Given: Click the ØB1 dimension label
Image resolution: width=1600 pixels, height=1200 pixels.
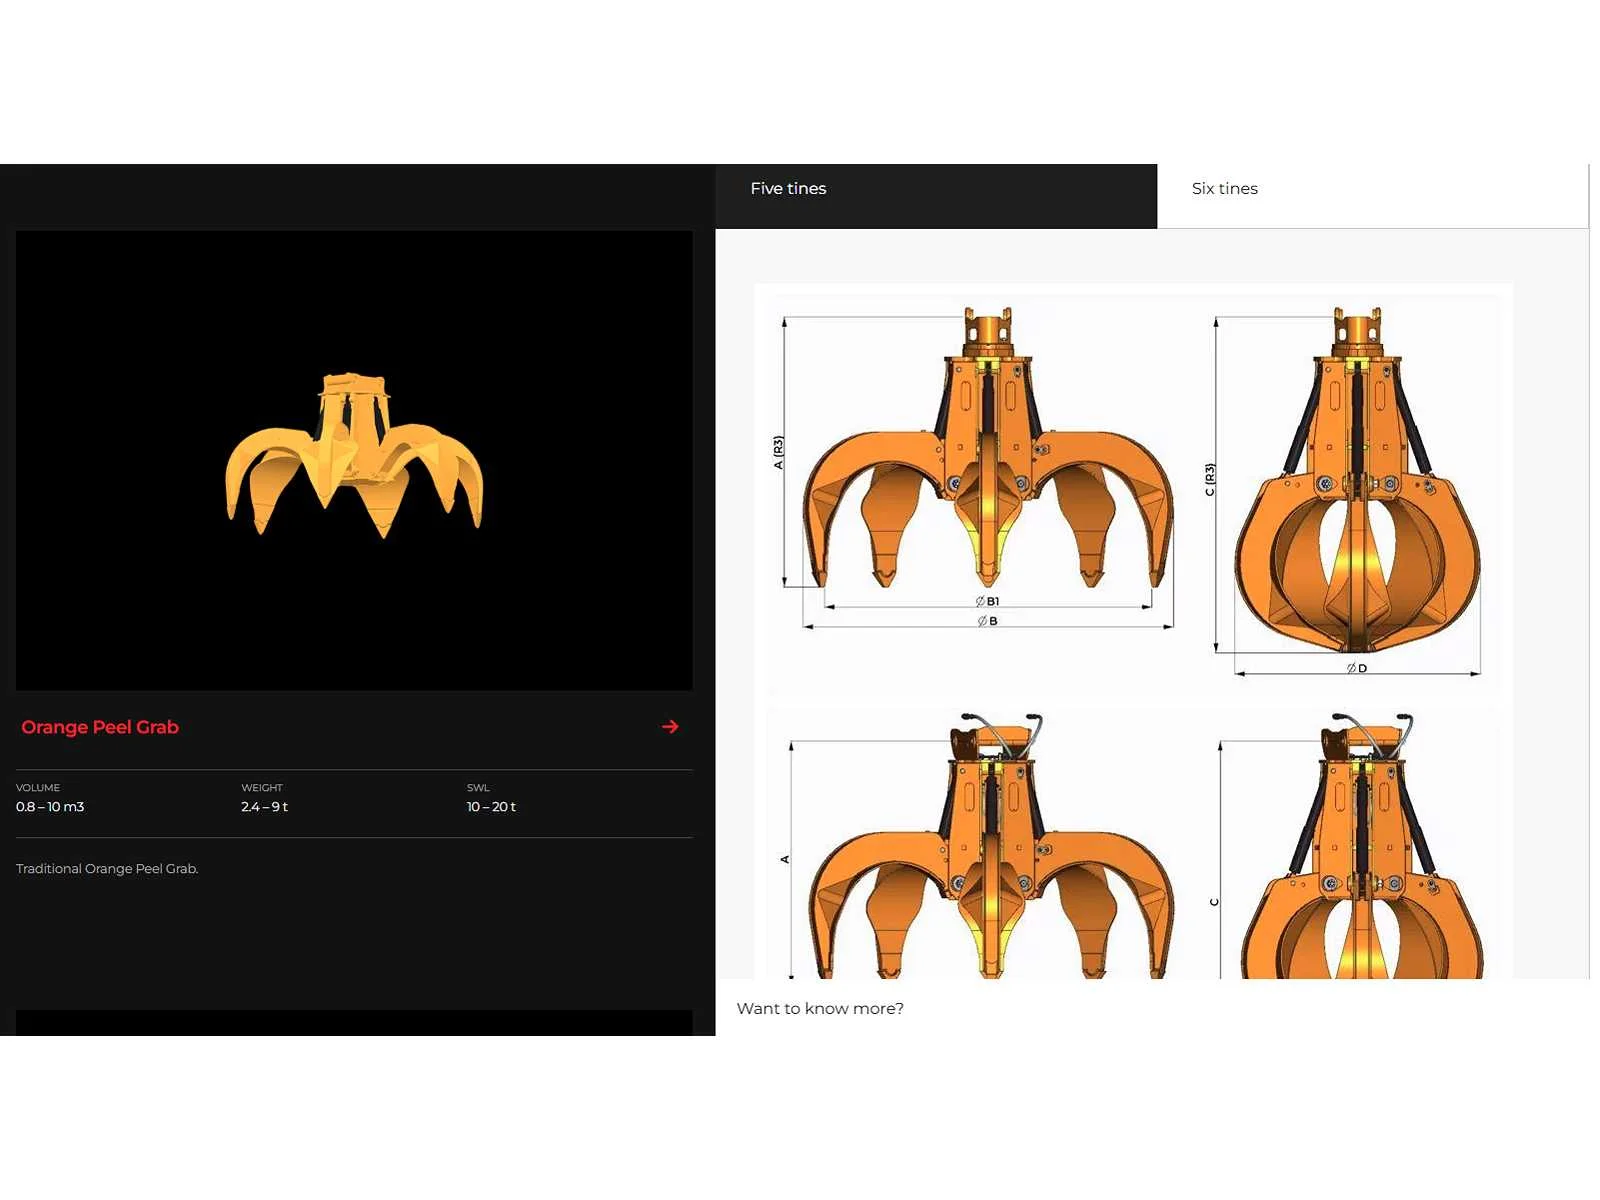Looking at the screenshot, I should [988, 601].
